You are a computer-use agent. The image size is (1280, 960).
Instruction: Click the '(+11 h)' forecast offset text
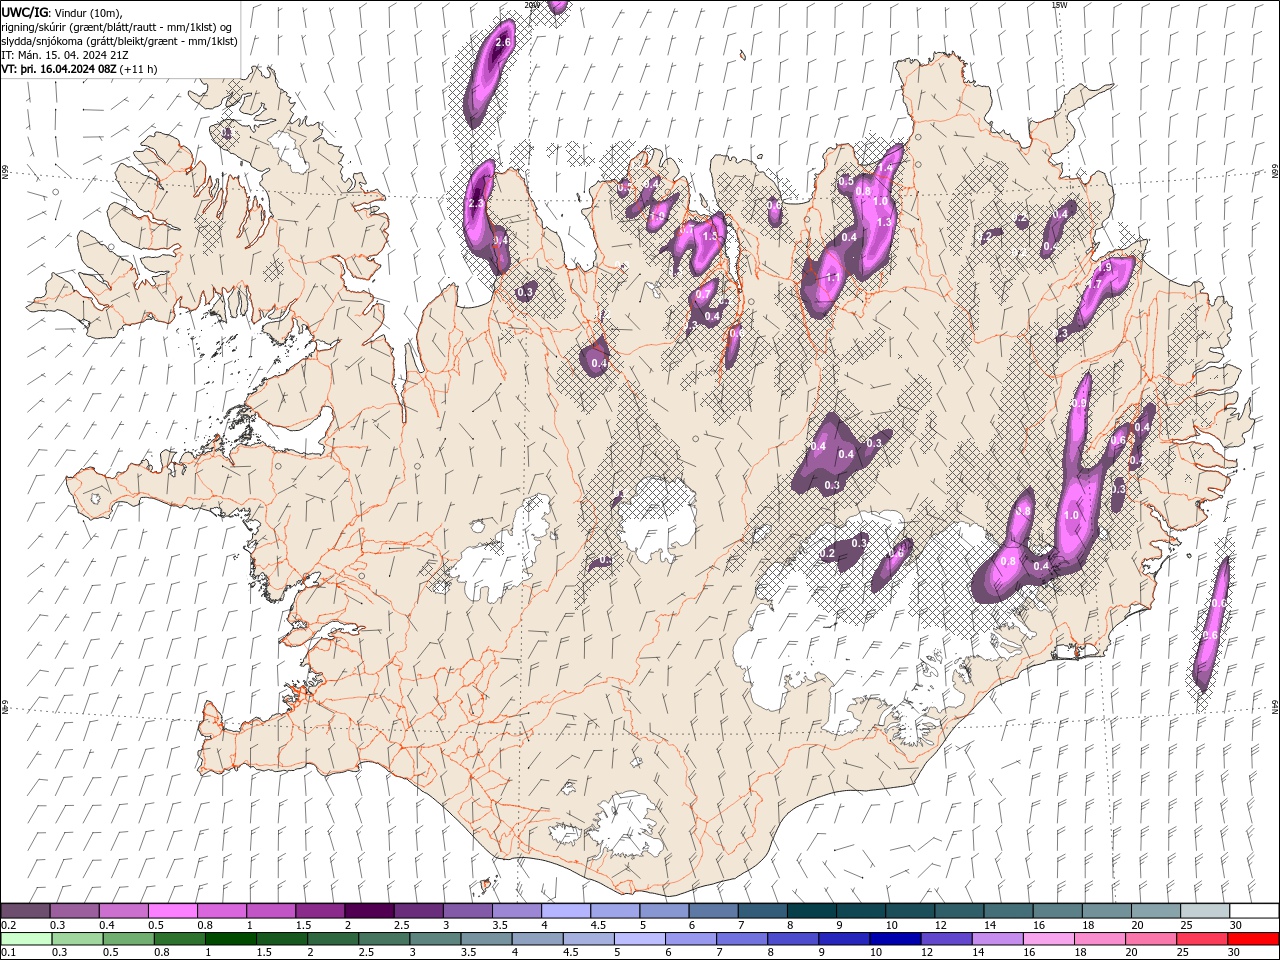pos(138,69)
